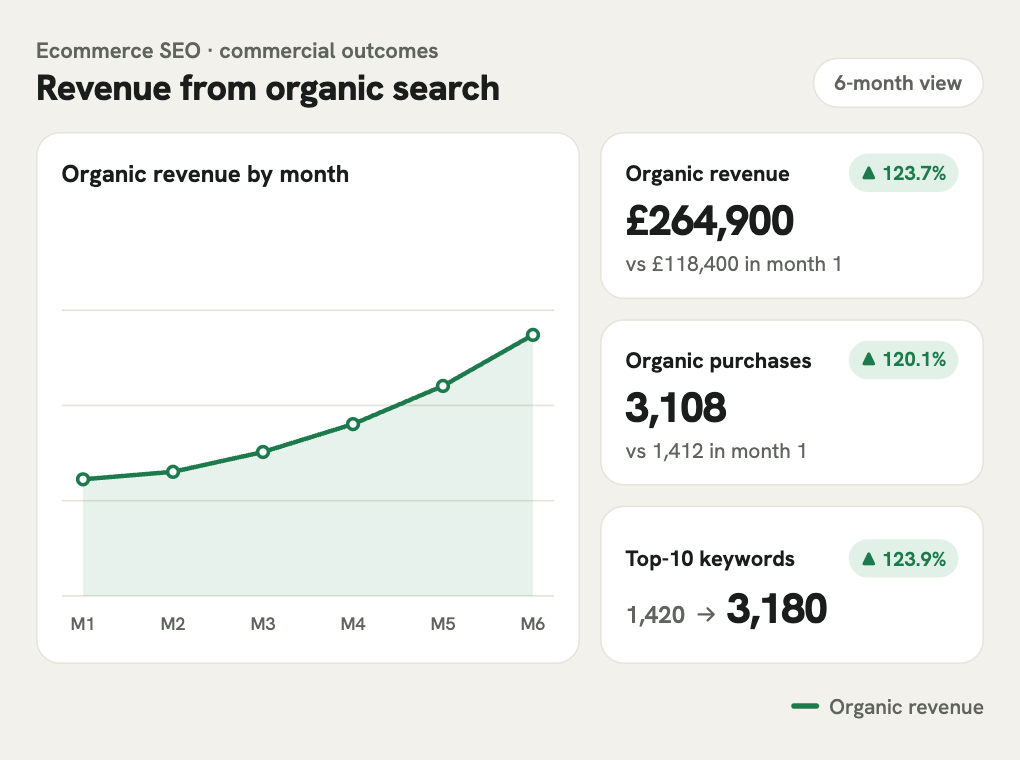Click the M3 axis label
The image size is (1020, 760).
click(263, 624)
